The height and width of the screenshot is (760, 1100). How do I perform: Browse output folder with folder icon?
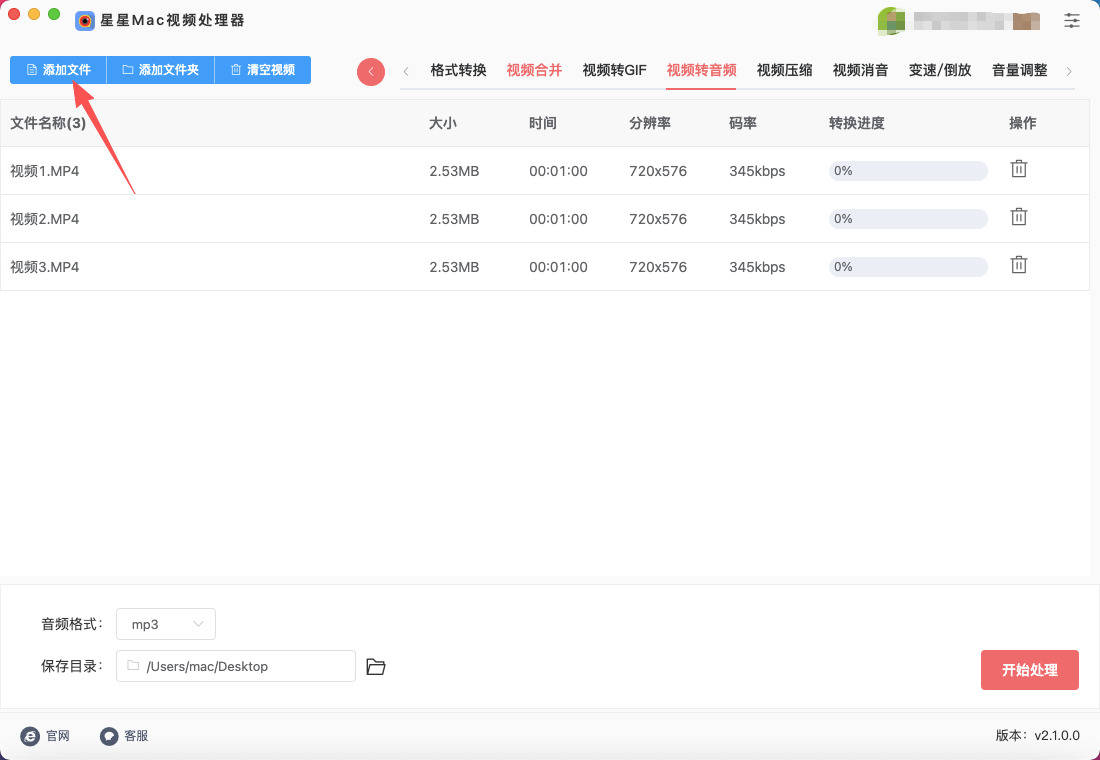pos(376,667)
